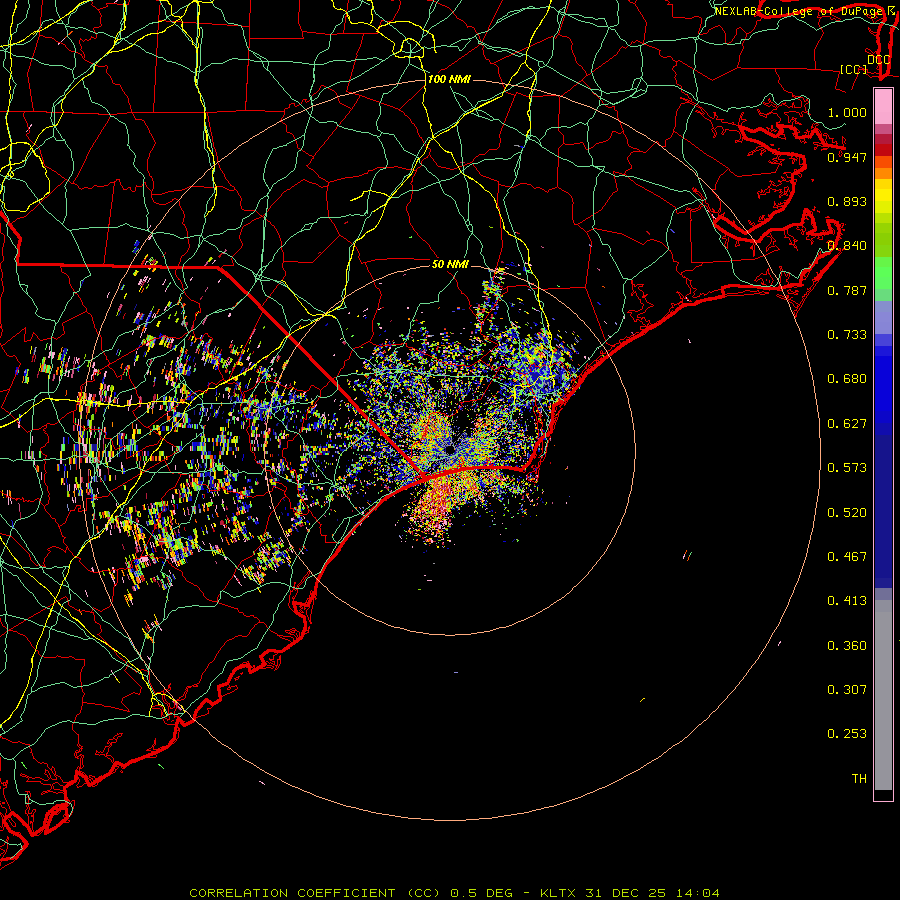This screenshot has width=900, height=900.
Task: Pick the gray segment of the color bar
Action: click(x=883, y=695)
